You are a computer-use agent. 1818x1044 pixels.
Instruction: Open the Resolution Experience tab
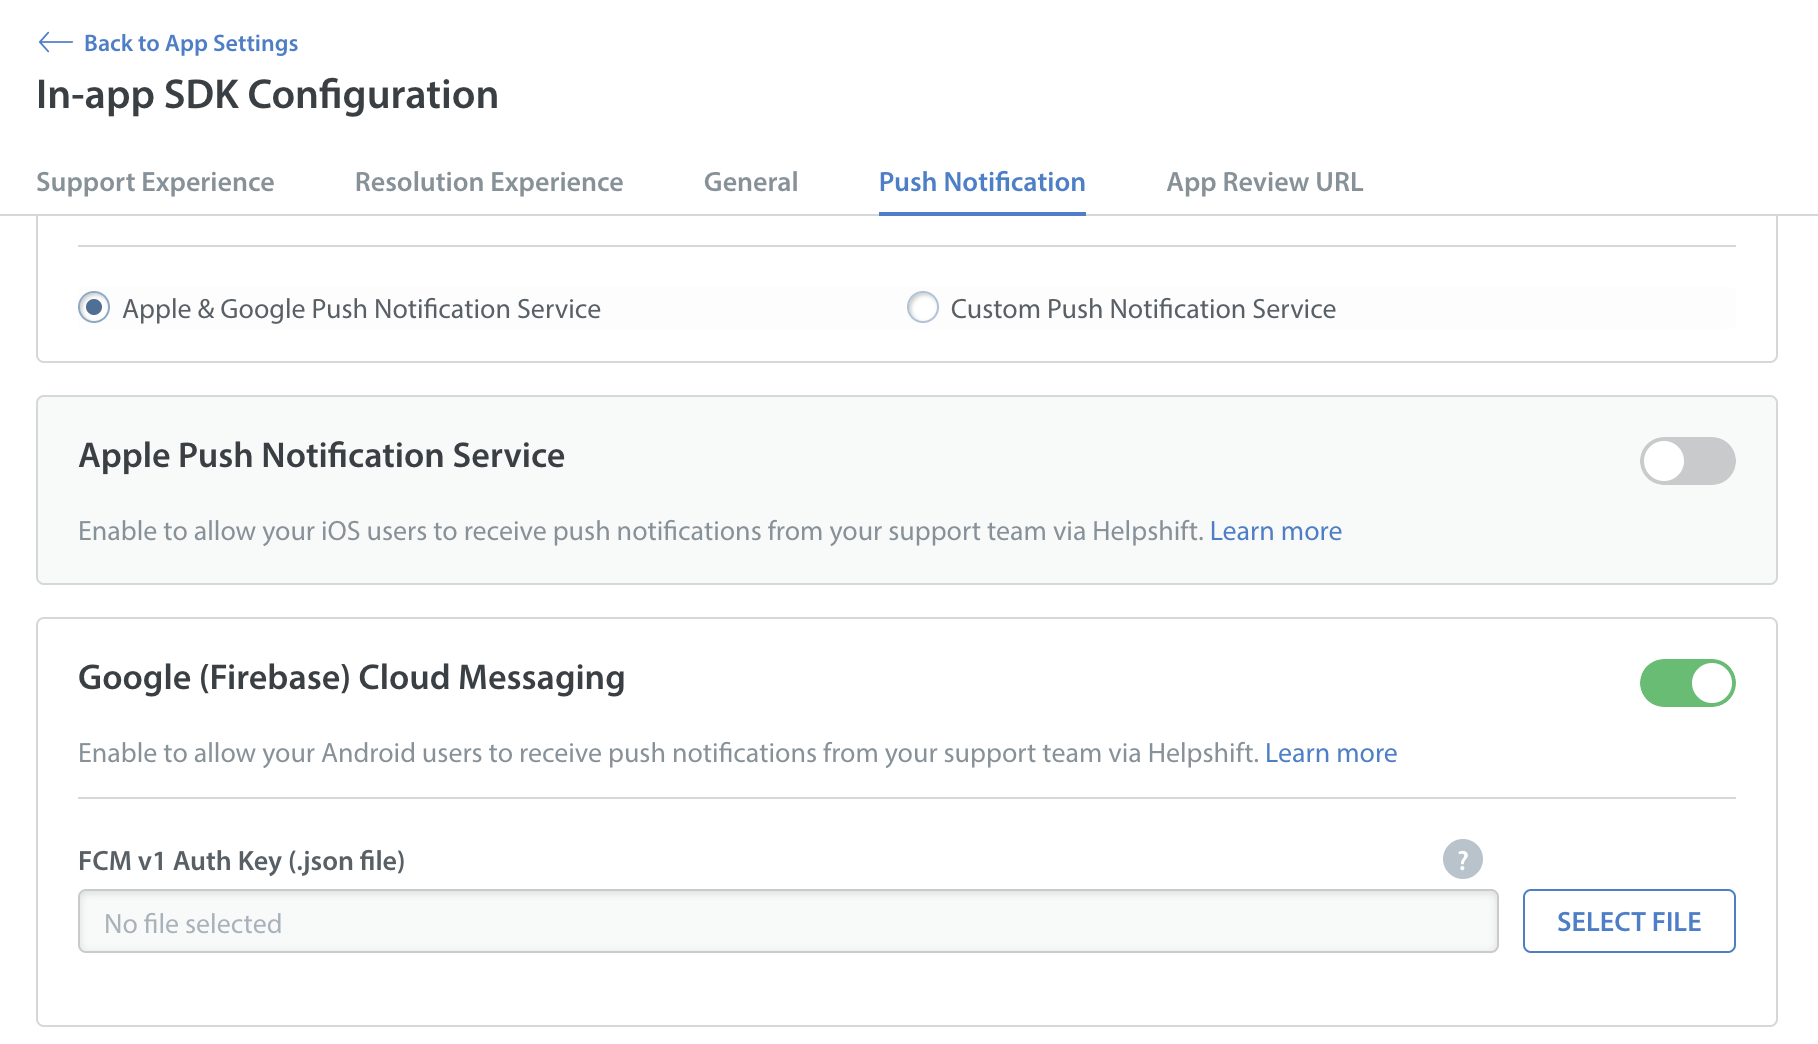489,182
